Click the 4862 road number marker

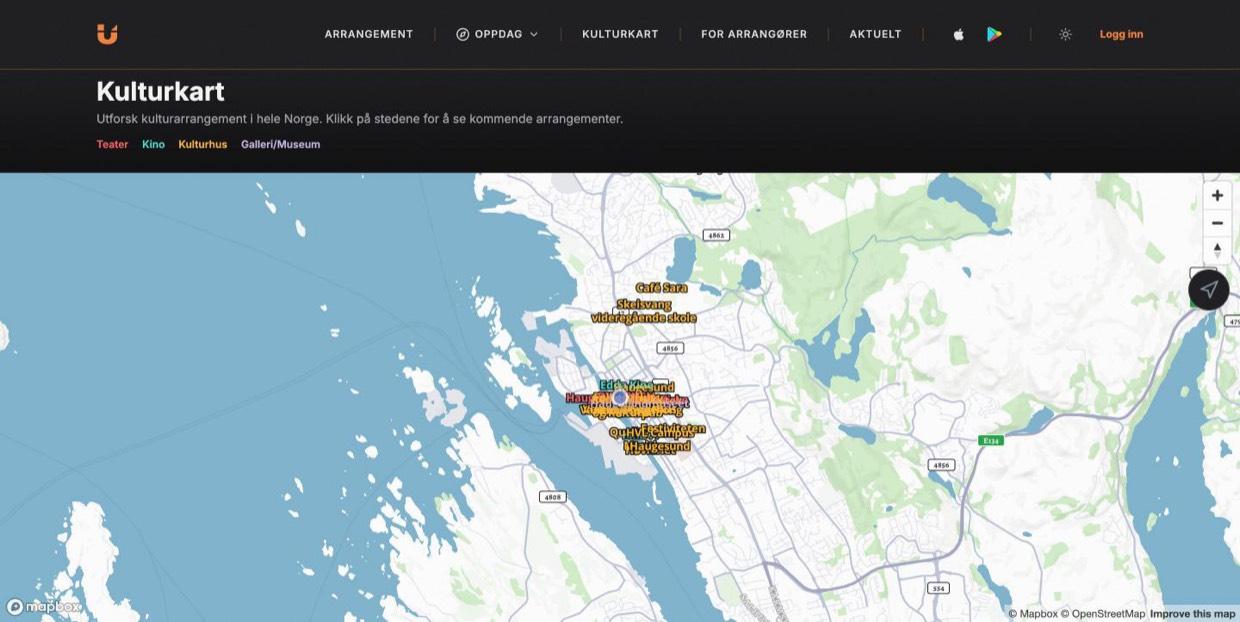pos(715,235)
